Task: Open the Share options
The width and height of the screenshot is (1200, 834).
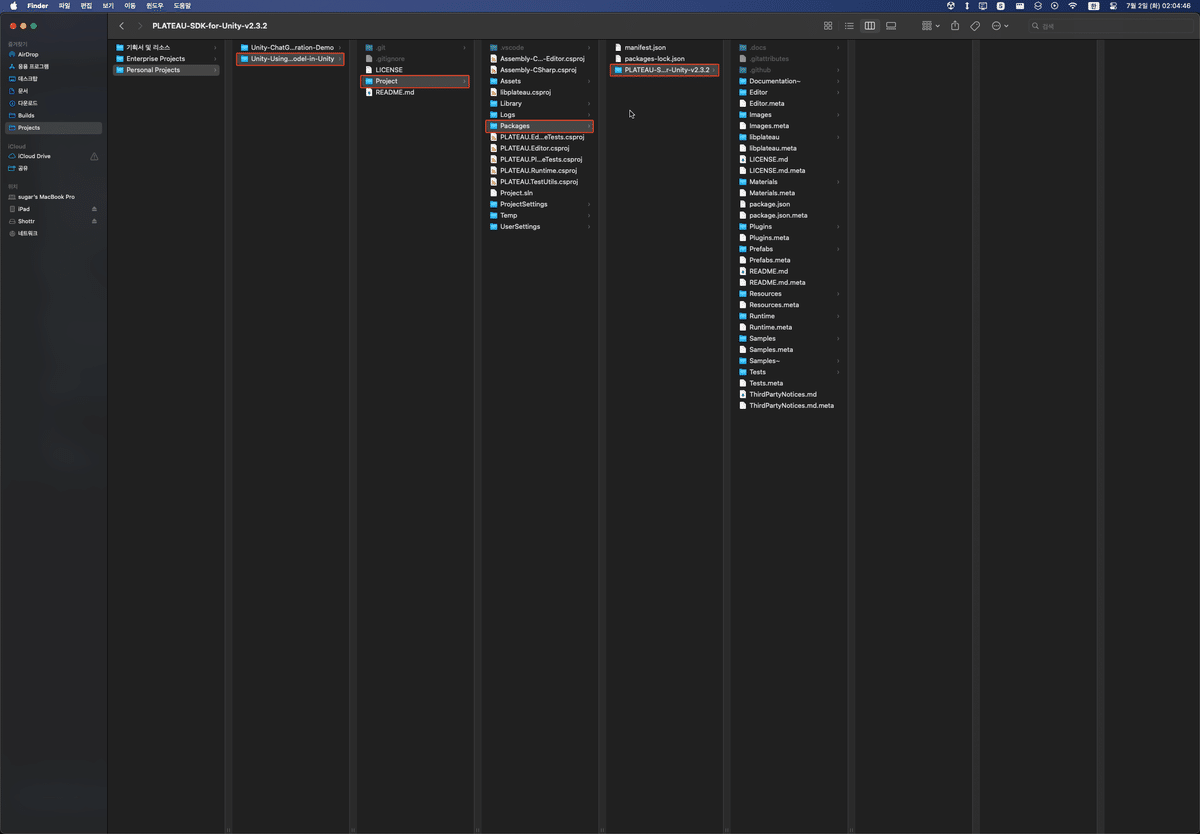Action: pyautogui.click(x=956, y=25)
